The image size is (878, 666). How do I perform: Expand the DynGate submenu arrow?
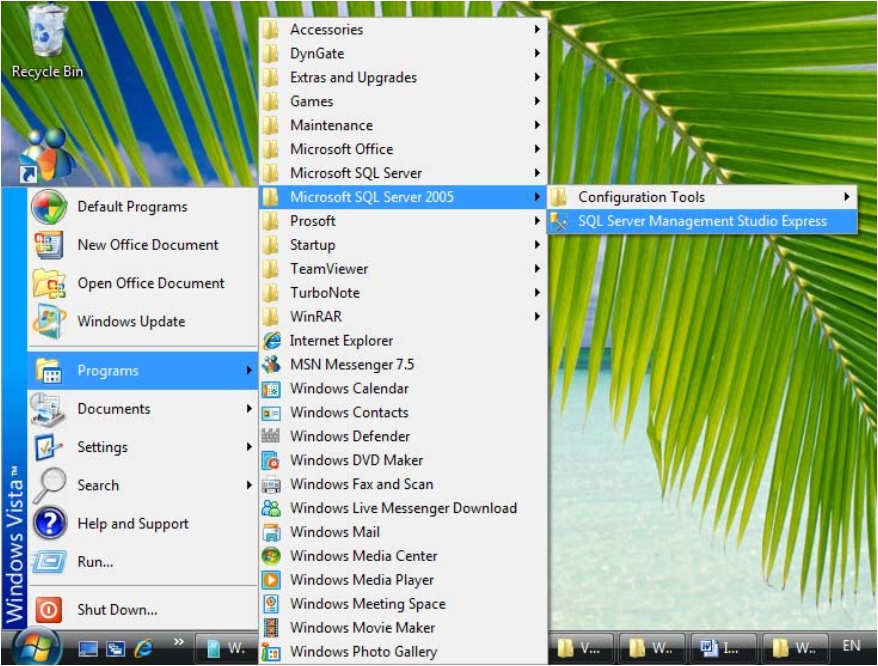[x=537, y=53]
